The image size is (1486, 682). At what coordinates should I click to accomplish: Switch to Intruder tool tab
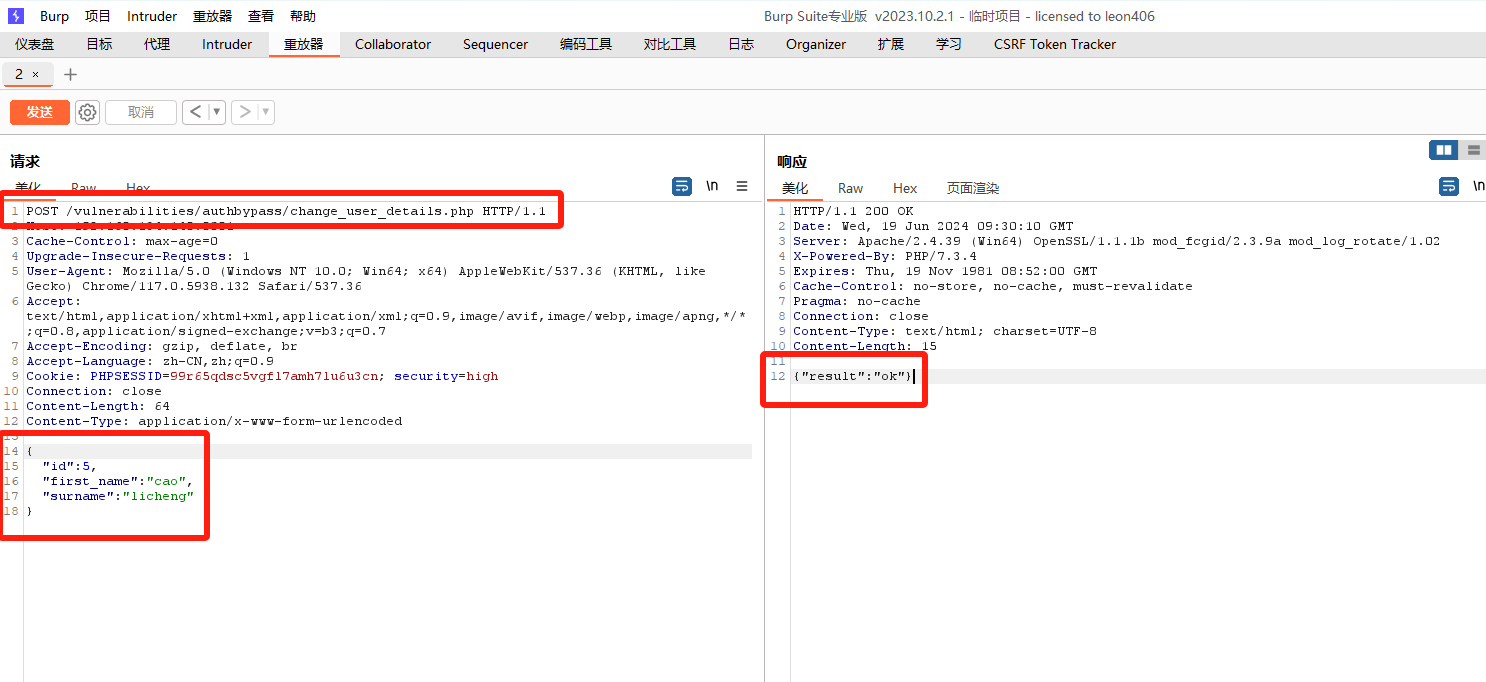pos(227,44)
